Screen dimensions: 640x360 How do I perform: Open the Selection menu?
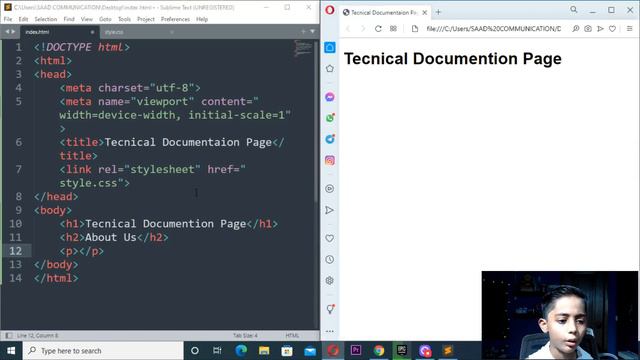click(x=46, y=19)
